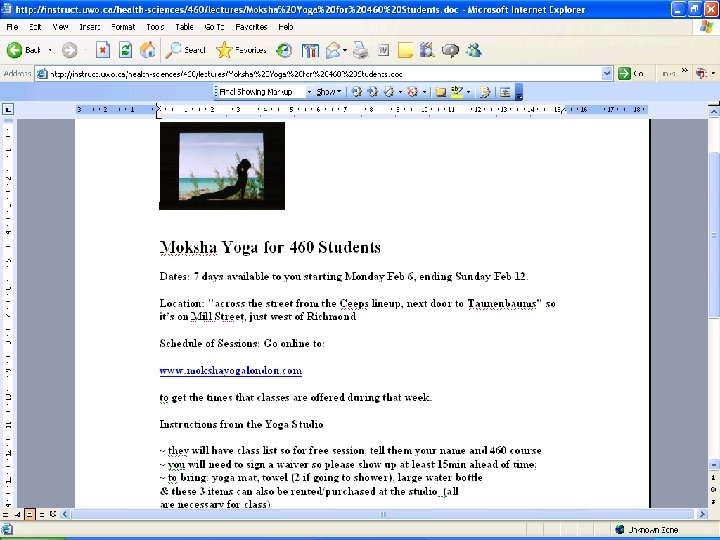Stop page loading with the Stop icon
Viewport: 720px width, 540px height.
[103, 50]
